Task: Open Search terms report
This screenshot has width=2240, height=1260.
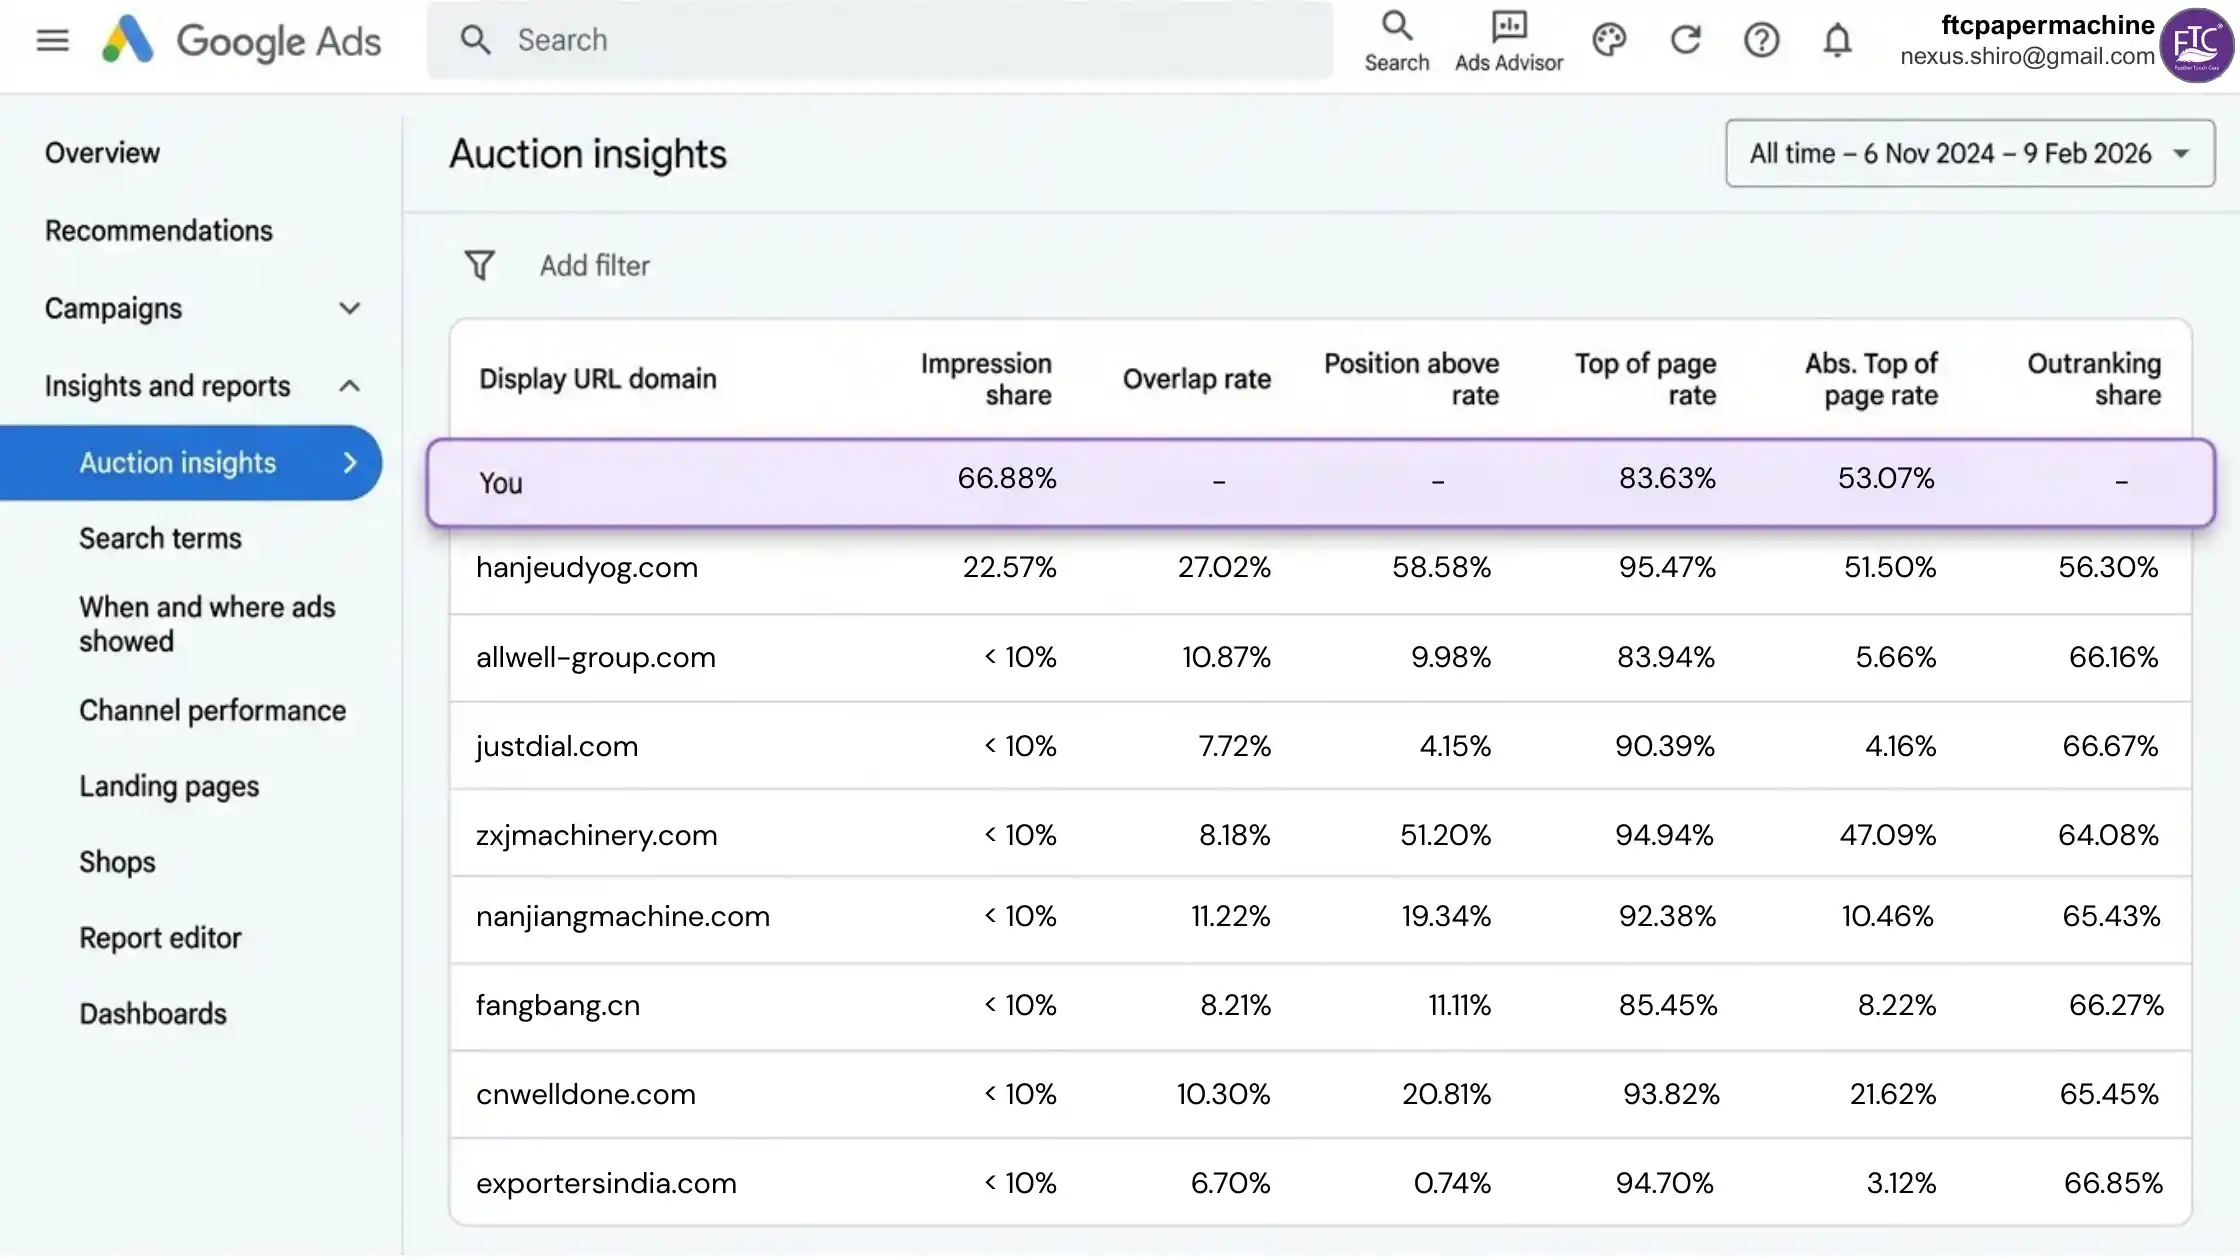Action: (160, 538)
